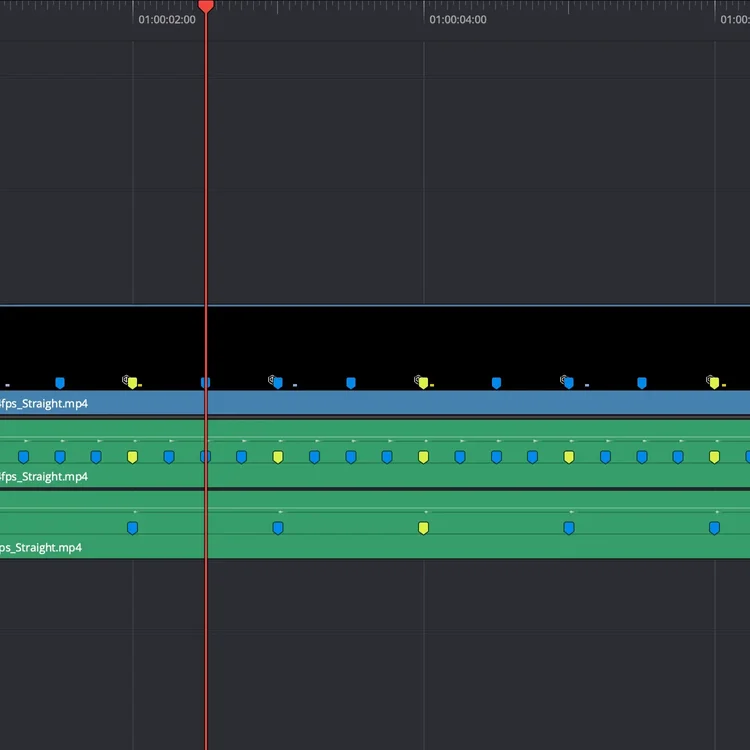Select video clip's yellow marker near 01:00:02:00
Screen dimensions: 750x750
[132, 383]
